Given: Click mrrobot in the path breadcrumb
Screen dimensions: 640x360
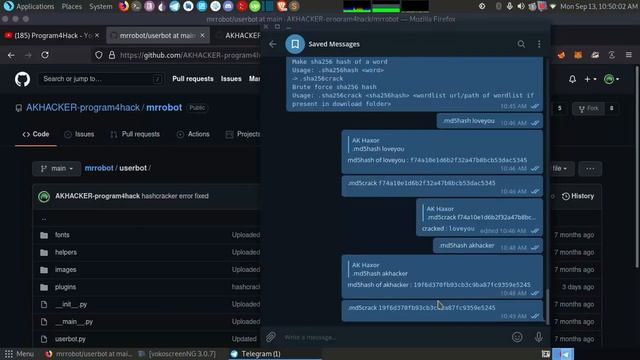Looking at the screenshot, I should [99, 168].
